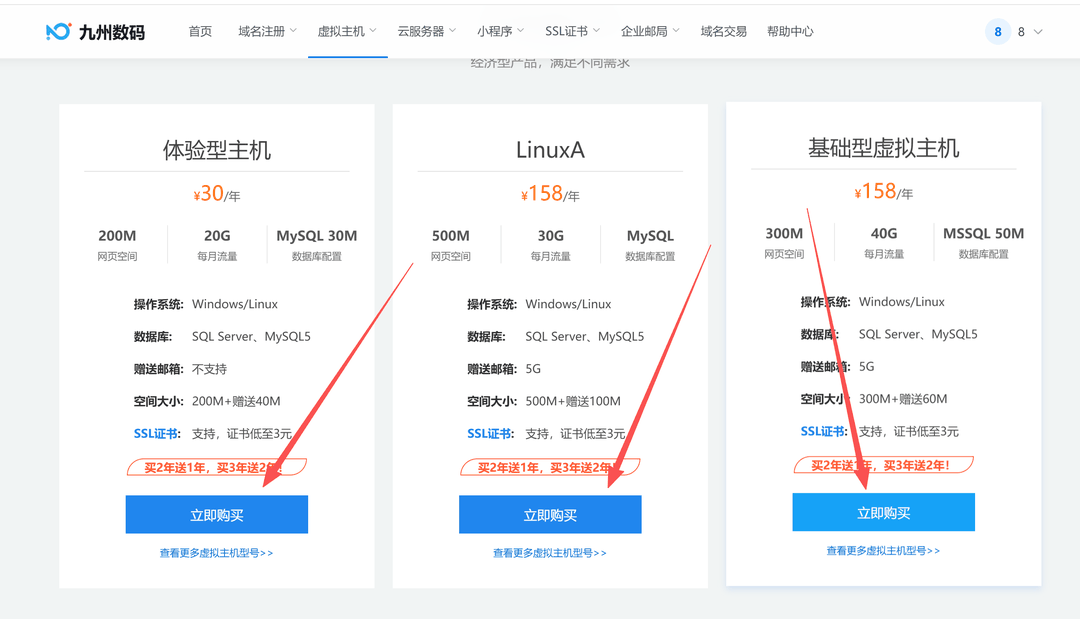The height and width of the screenshot is (619, 1080).
Task: Click the ¥30/年 price text
Action: coord(216,194)
